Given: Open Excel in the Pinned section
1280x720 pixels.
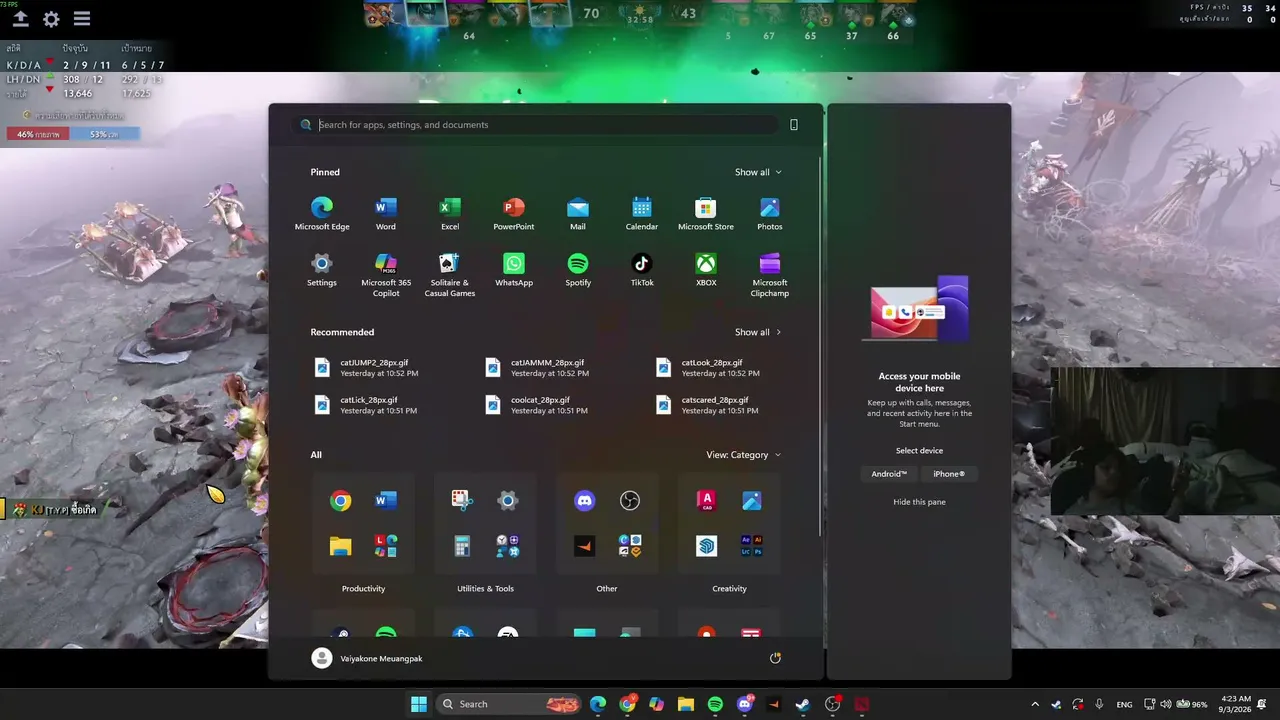Looking at the screenshot, I should [x=450, y=214].
